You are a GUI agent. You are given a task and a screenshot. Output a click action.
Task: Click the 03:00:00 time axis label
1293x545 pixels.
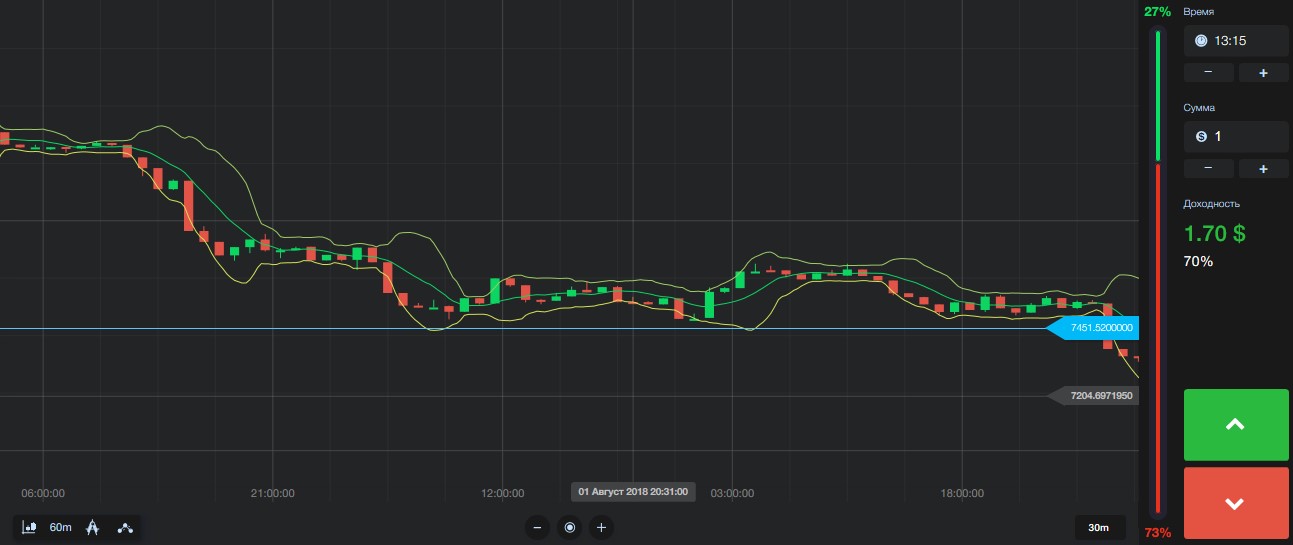point(732,493)
